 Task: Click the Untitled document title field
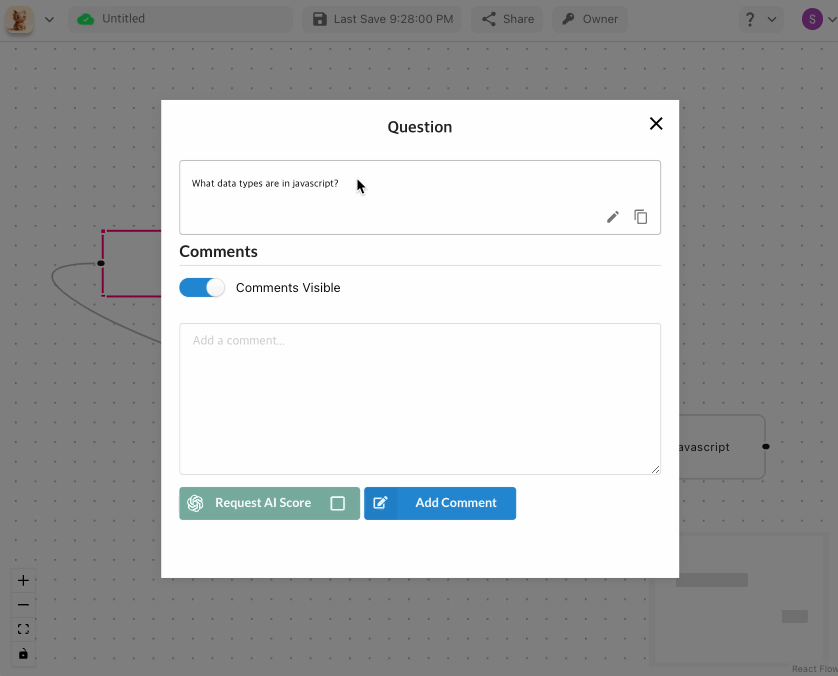point(181,19)
